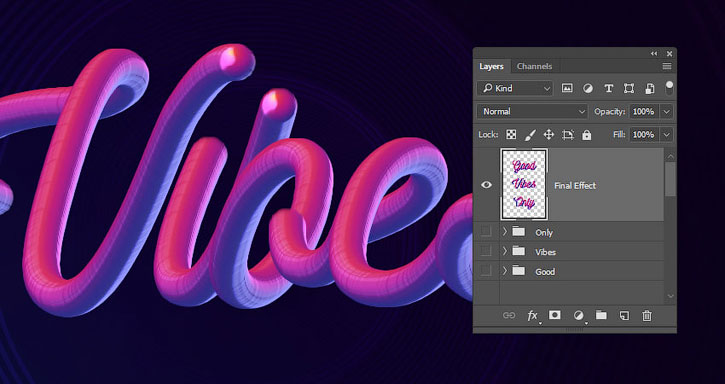Click the Good group folder icon
The width and height of the screenshot is (725, 384).
point(519,271)
